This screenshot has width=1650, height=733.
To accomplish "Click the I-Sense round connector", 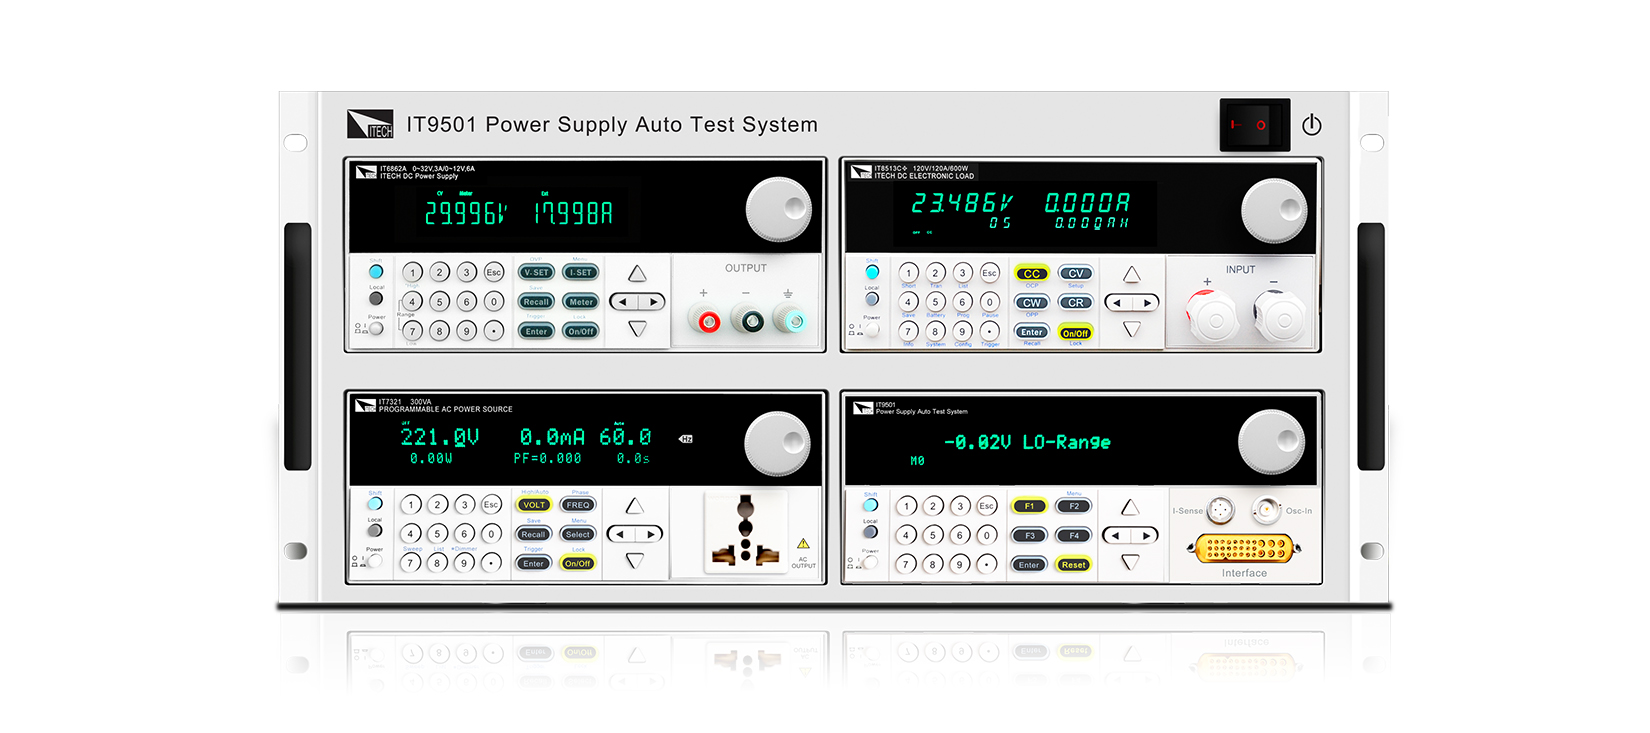I will coord(1220,511).
